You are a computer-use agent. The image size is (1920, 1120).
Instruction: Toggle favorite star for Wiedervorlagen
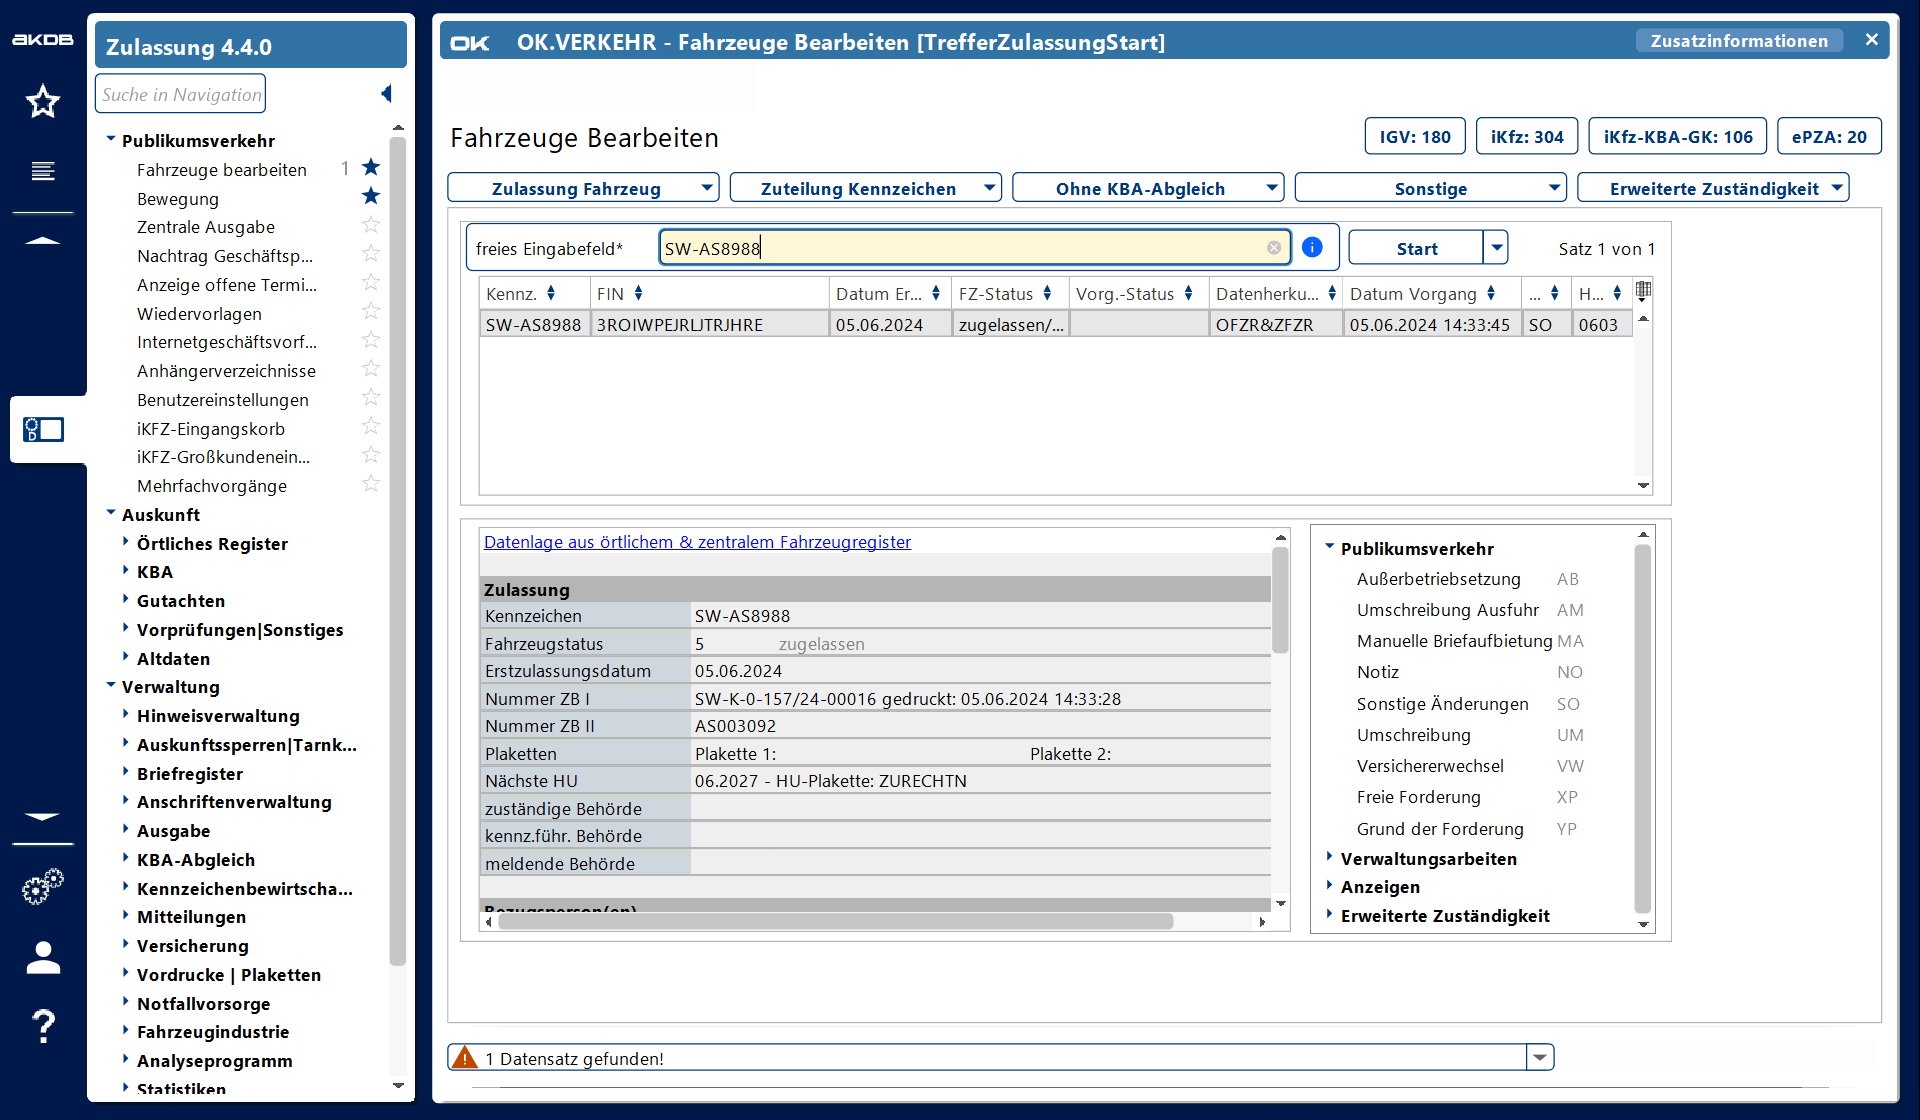(x=371, y=312)
